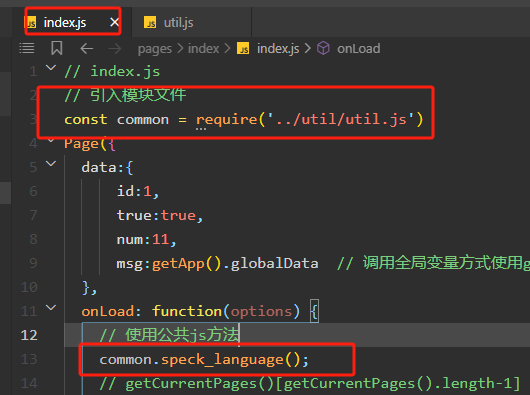Image resolution: width=530 pixels, height=395 pixels.
Task: Collapse the fold arrow at line 1
Action: tap(51, 68)
